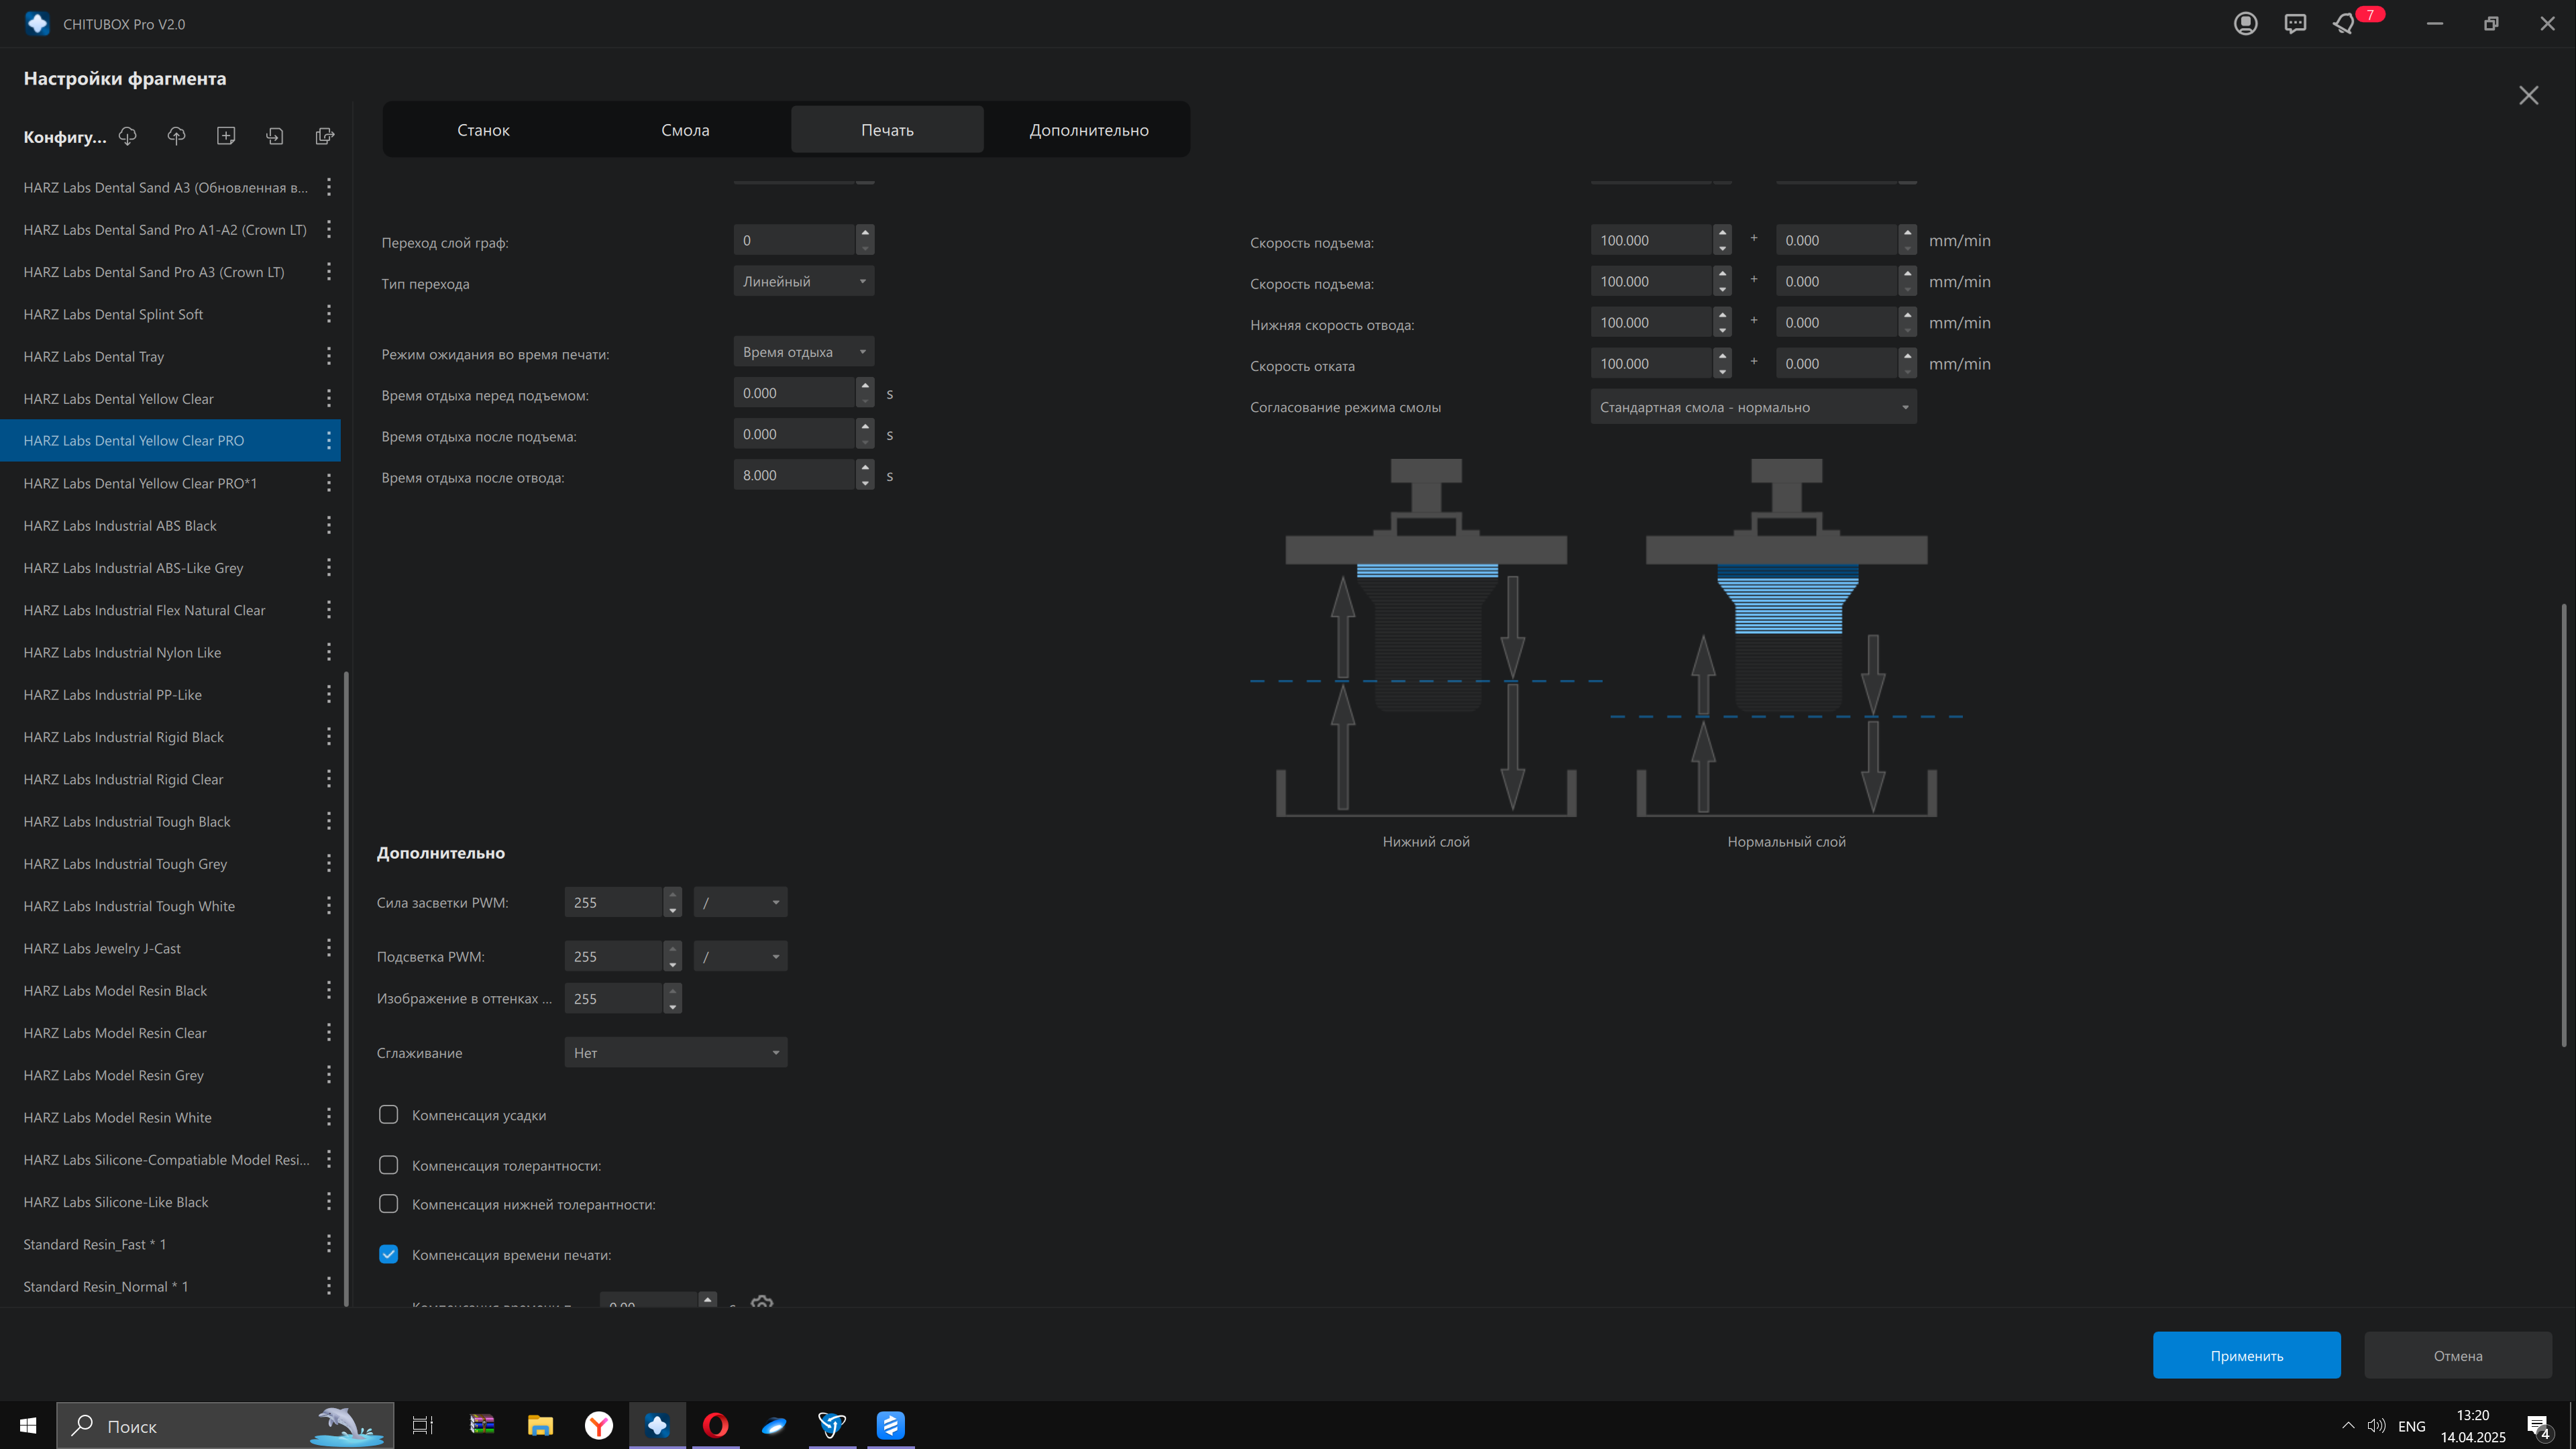Click the cloud upload profile icon
The height and width of the screenshot is (1449, 2576).
click(x=176, y=136)
